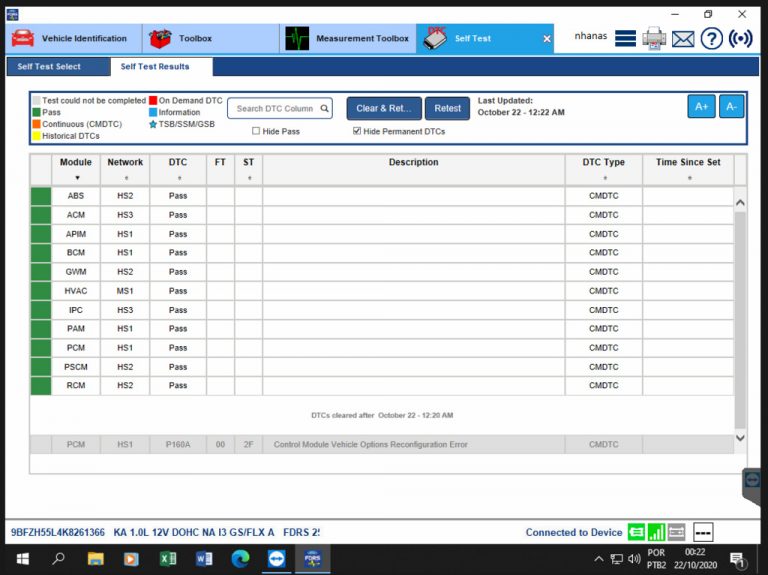This screenshot has width=768, height=575.
Task: Close the Self Test tab
Action: [547, 39]
